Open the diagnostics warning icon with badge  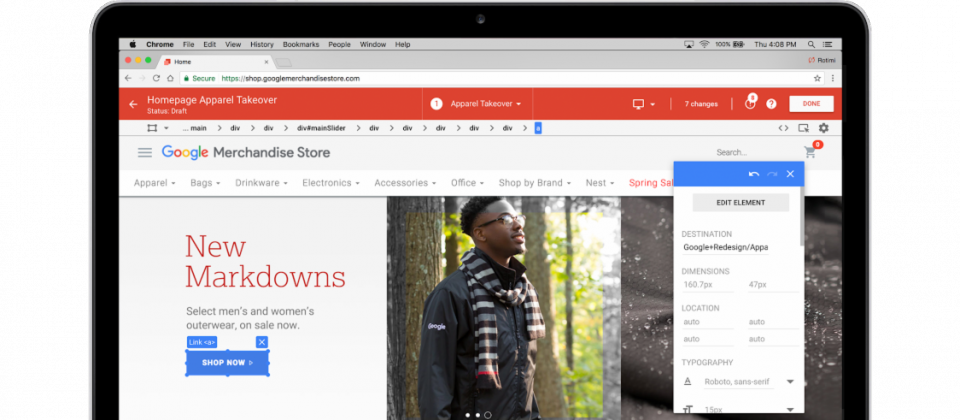pos(750,103)
